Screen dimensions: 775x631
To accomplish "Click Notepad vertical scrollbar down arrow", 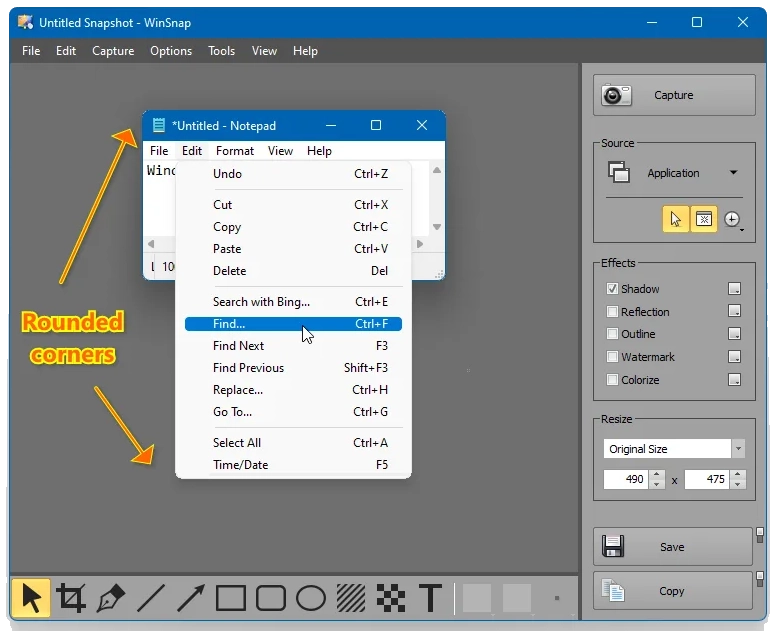I will click(x=437, y=227).
